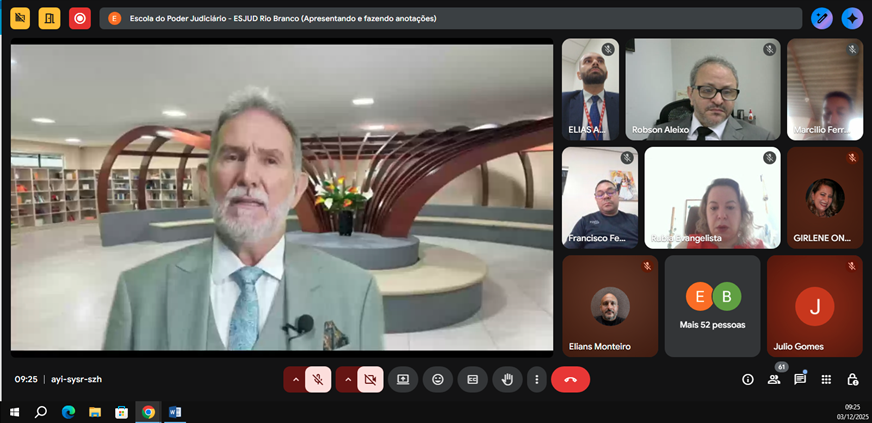Raise your hand in meeting
Viewport: 872px width, 423px height.
(507, 380)
